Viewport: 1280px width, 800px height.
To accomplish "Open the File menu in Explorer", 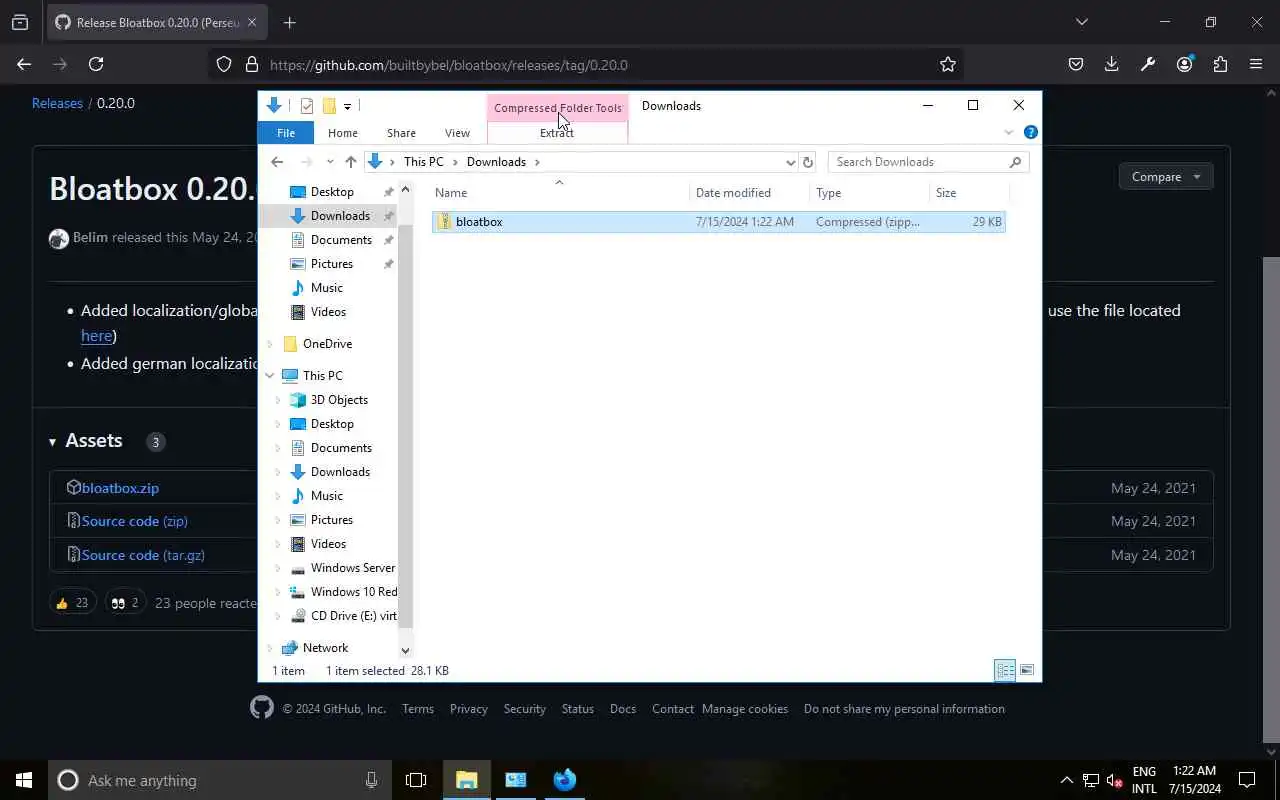I will (x=286, y=133).
